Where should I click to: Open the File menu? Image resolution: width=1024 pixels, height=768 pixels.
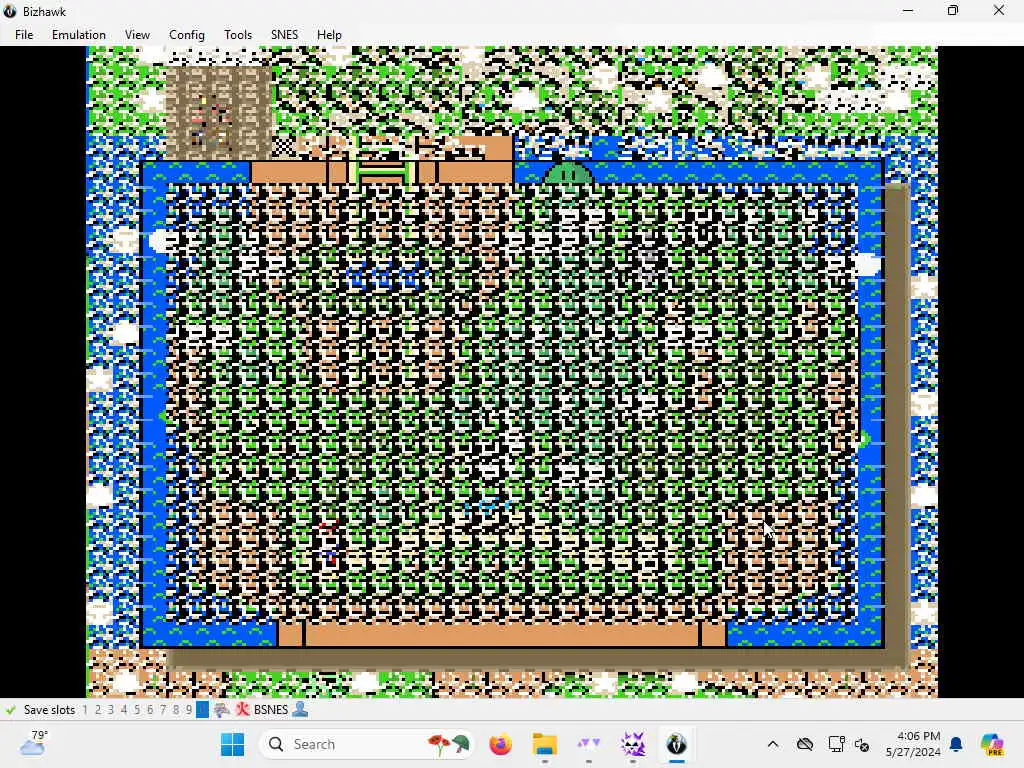tap(24, 35)
